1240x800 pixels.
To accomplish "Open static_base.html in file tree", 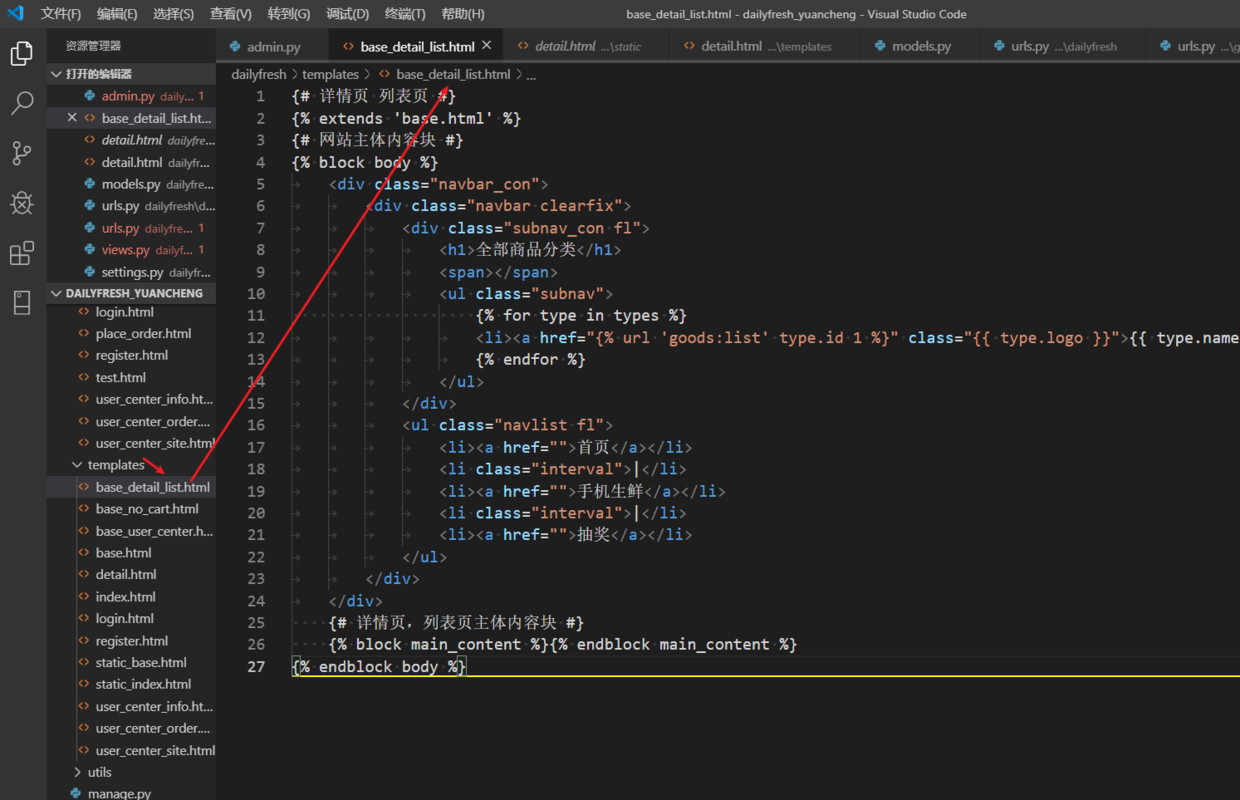I will 131,662.
